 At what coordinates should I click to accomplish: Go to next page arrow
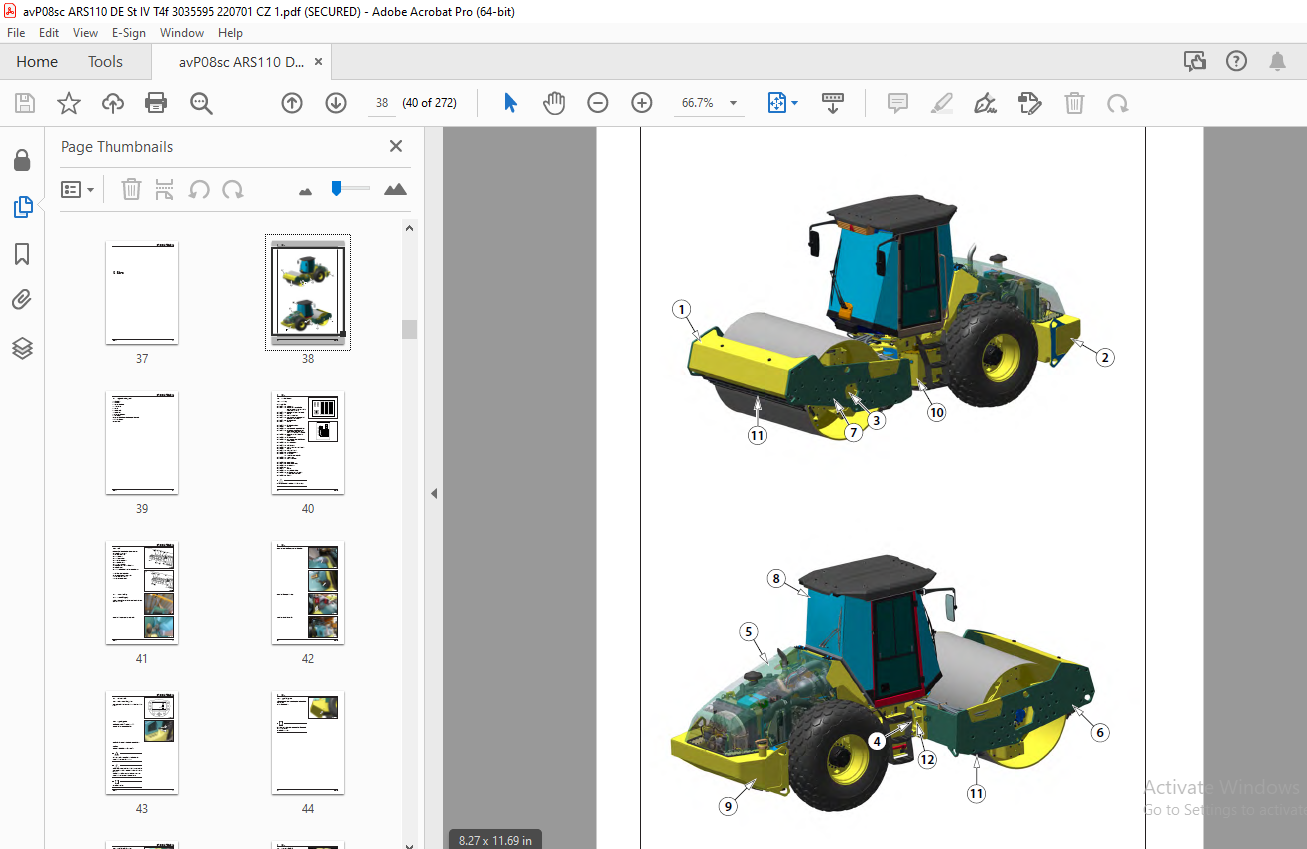[336, 103]
